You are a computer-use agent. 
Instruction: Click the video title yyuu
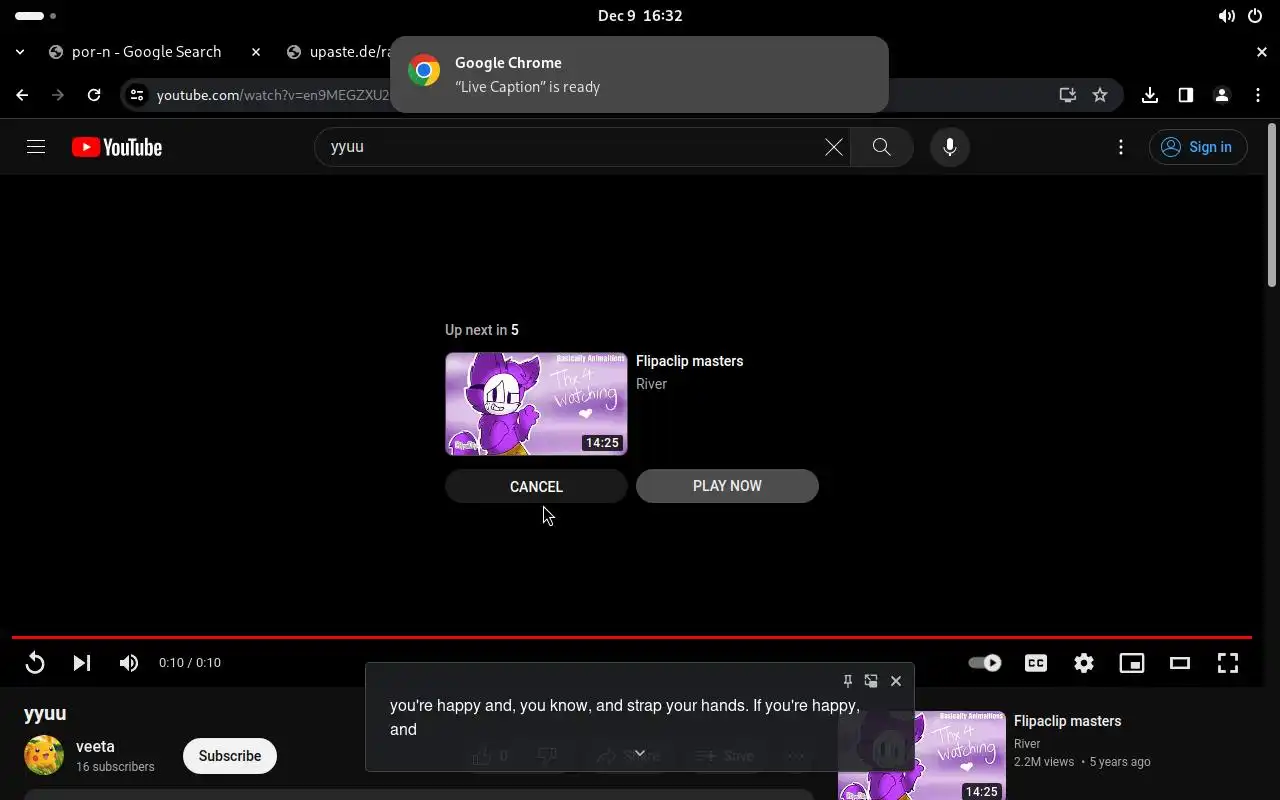[45, 713]
